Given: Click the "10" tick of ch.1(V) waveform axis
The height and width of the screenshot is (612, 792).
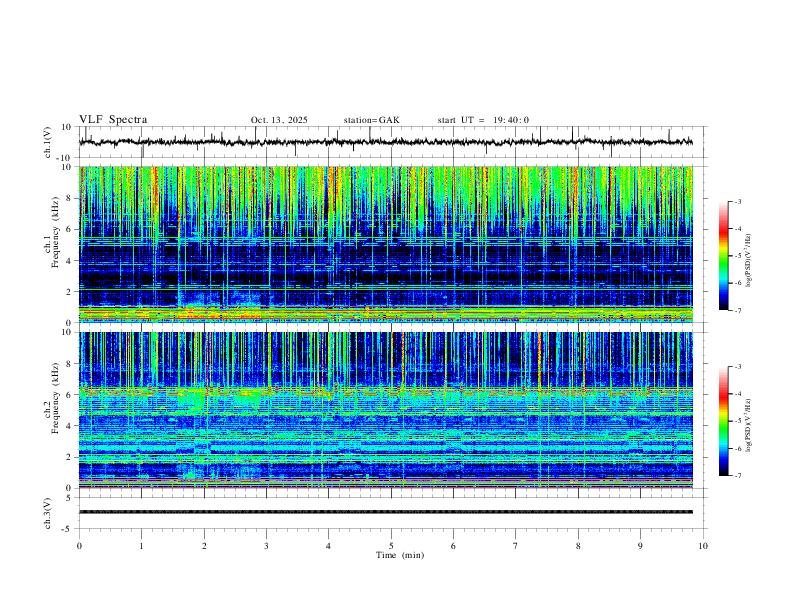Looking at the screenshot, I should (x=66, y=127).
